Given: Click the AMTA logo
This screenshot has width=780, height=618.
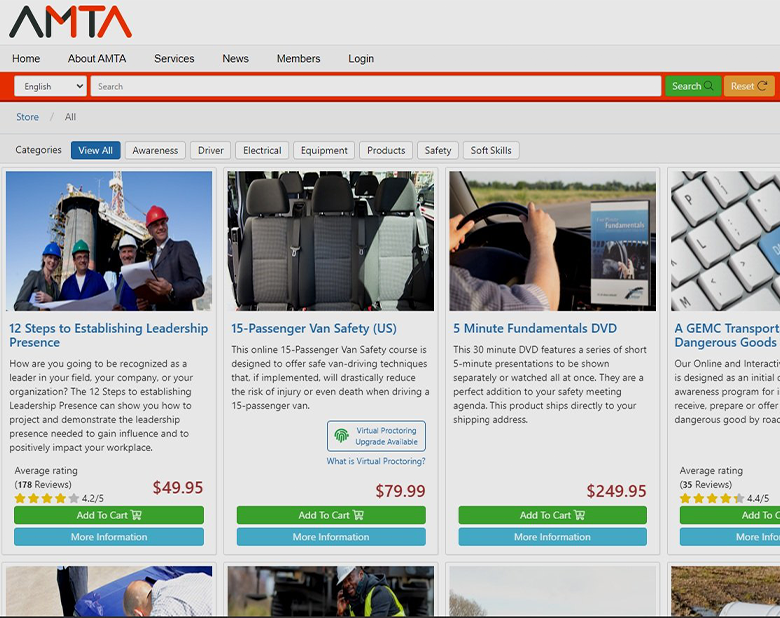Looking at the screenshot, I should point(70,21).
